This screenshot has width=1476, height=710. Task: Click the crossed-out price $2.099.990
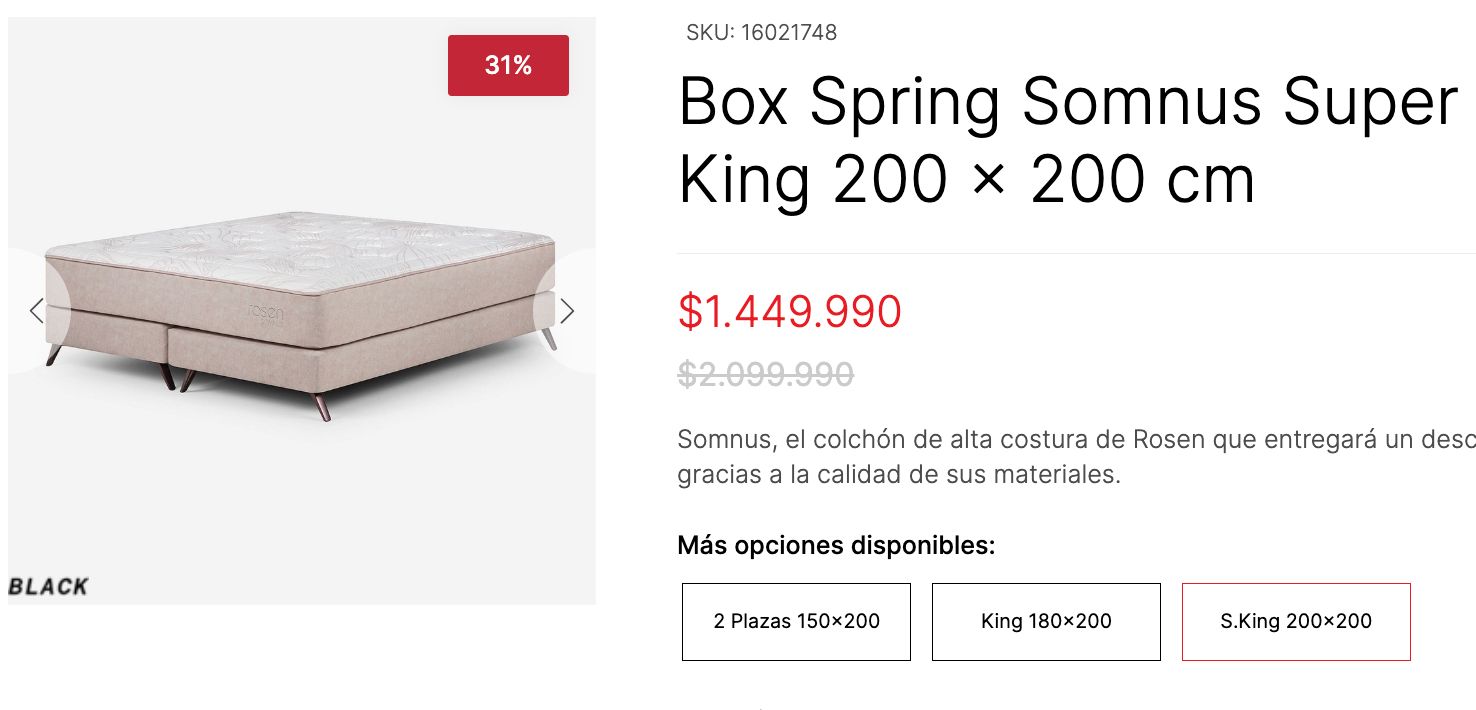[x=766, y=374]
